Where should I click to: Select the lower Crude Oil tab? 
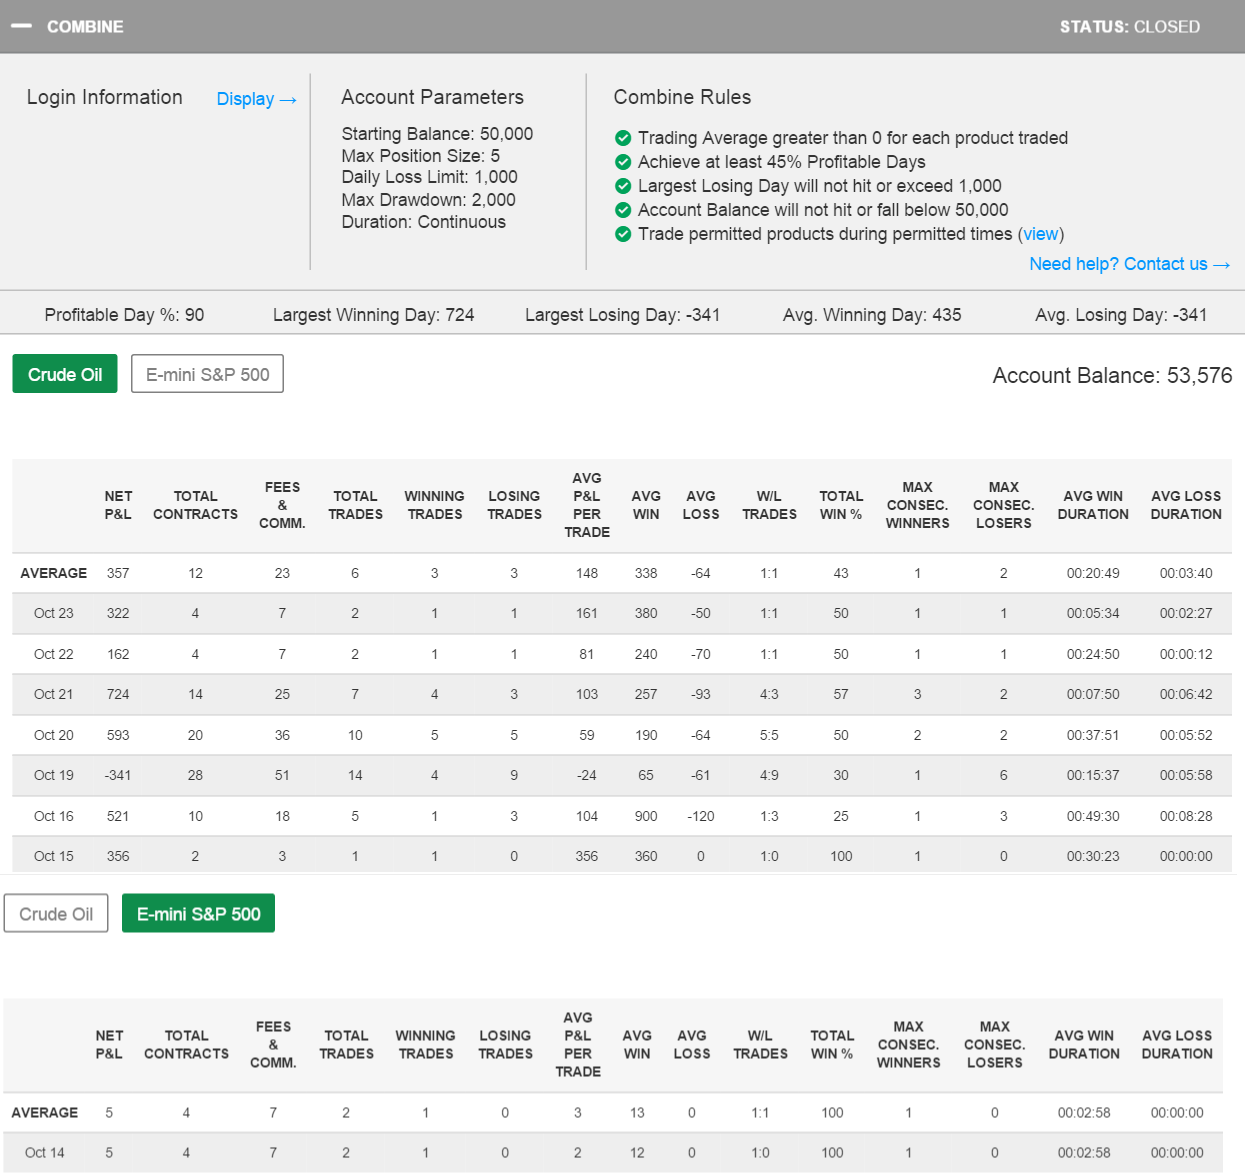(56, 914)
